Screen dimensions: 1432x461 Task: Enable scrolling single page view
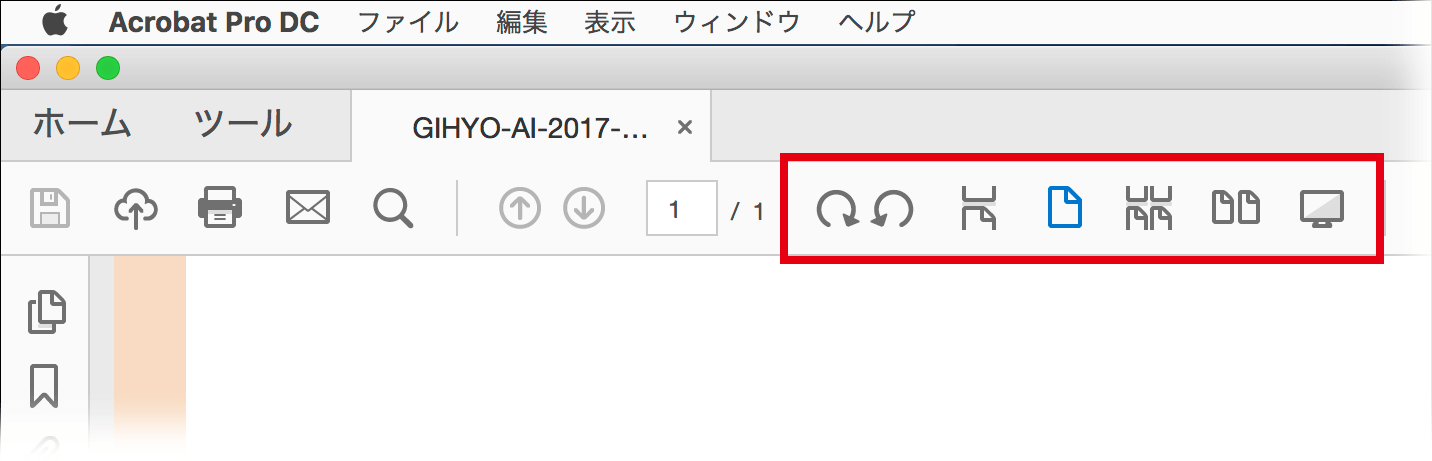click(977, 208)
